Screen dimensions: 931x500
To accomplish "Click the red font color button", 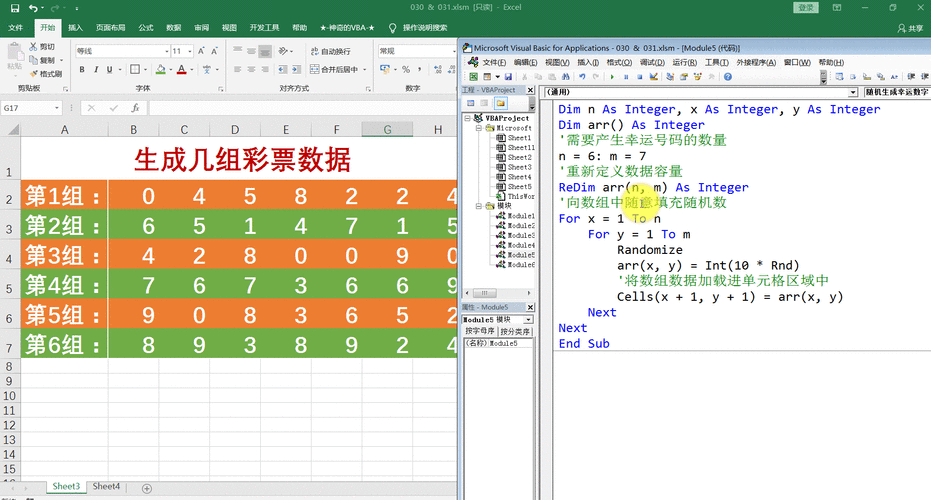I will click(181, 70).
